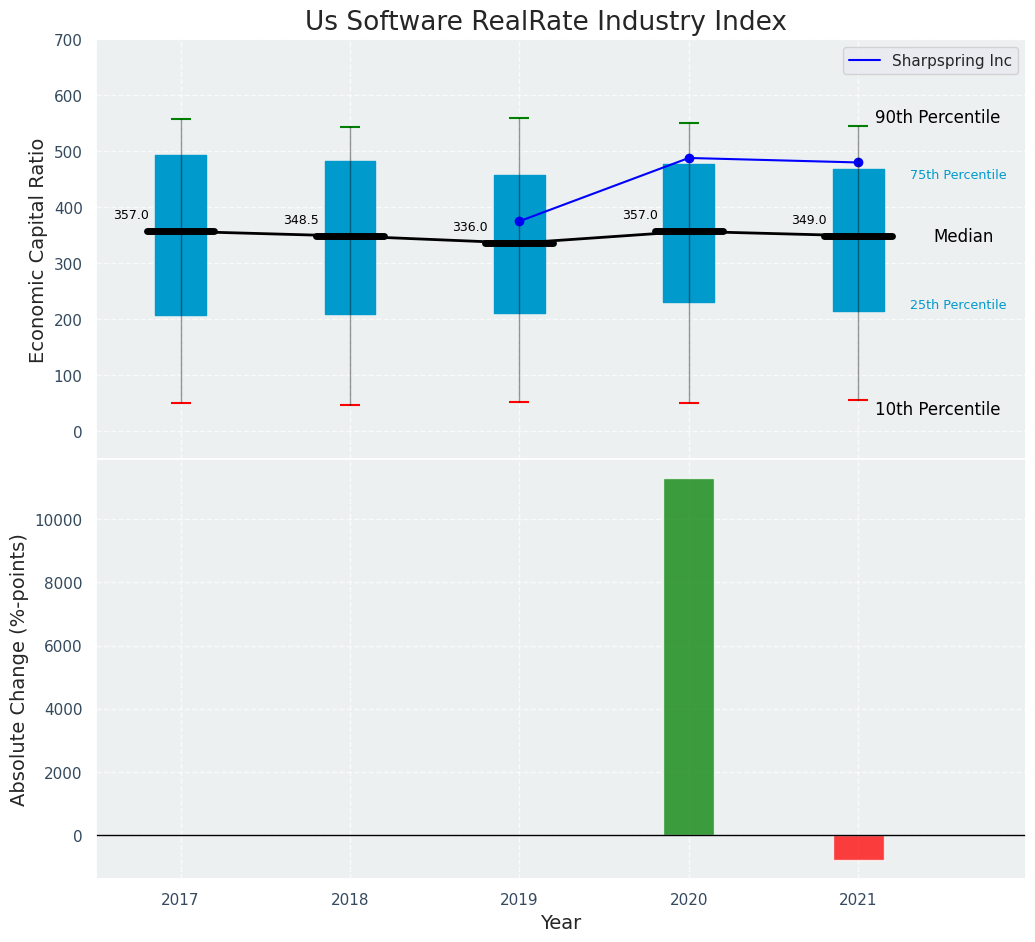1035x942 pixels.
Task: Click the chart title Us Software RealRate
Action: [x=545, y=21]
